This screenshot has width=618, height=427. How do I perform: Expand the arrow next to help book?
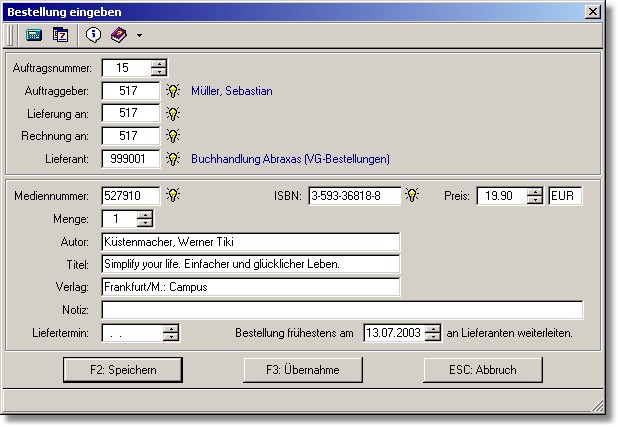click(139, 35)
